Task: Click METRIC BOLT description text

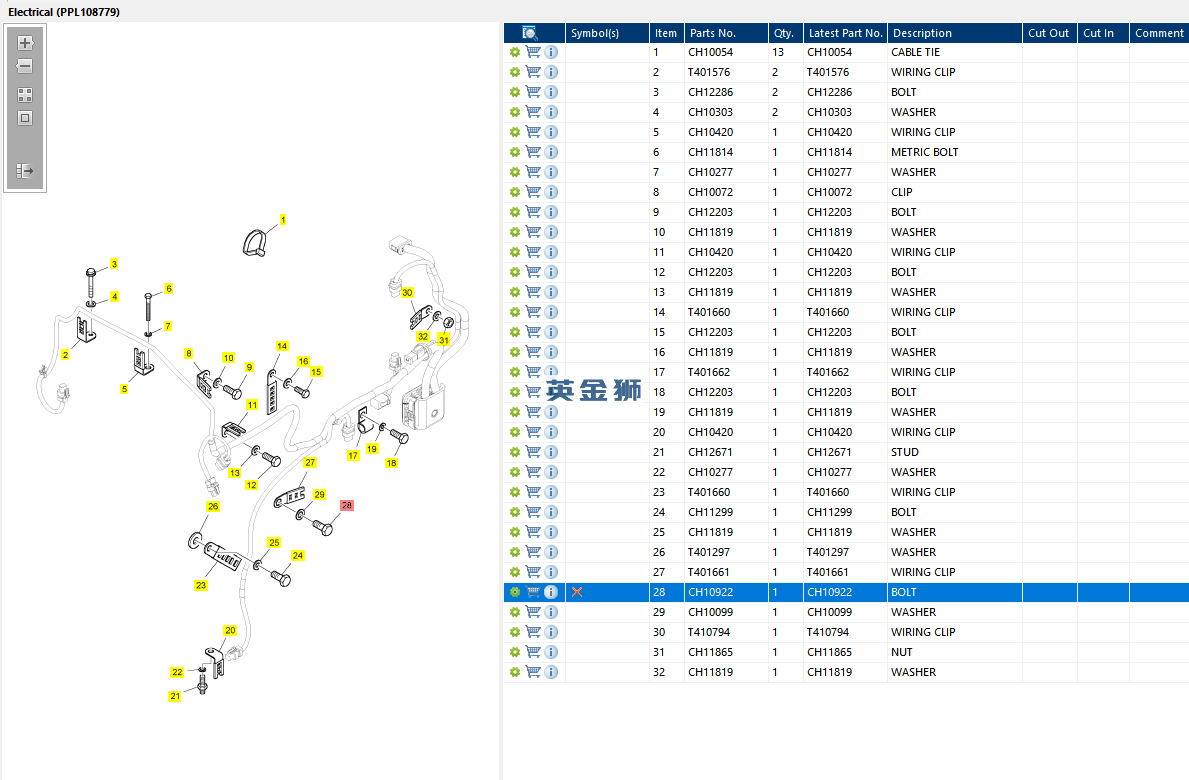Action: coord(924,152)
